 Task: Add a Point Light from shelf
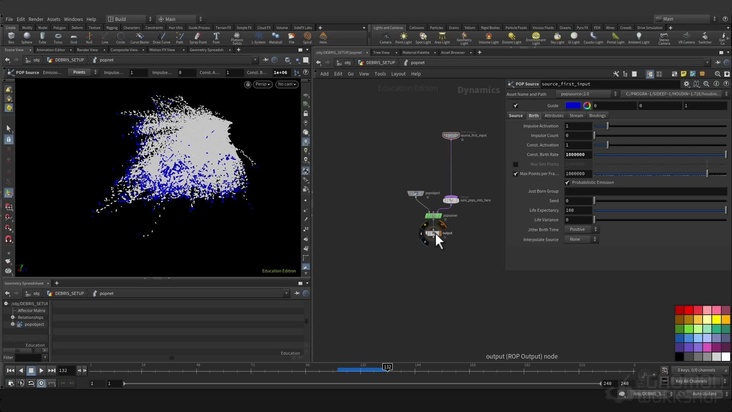pos(403,37)
